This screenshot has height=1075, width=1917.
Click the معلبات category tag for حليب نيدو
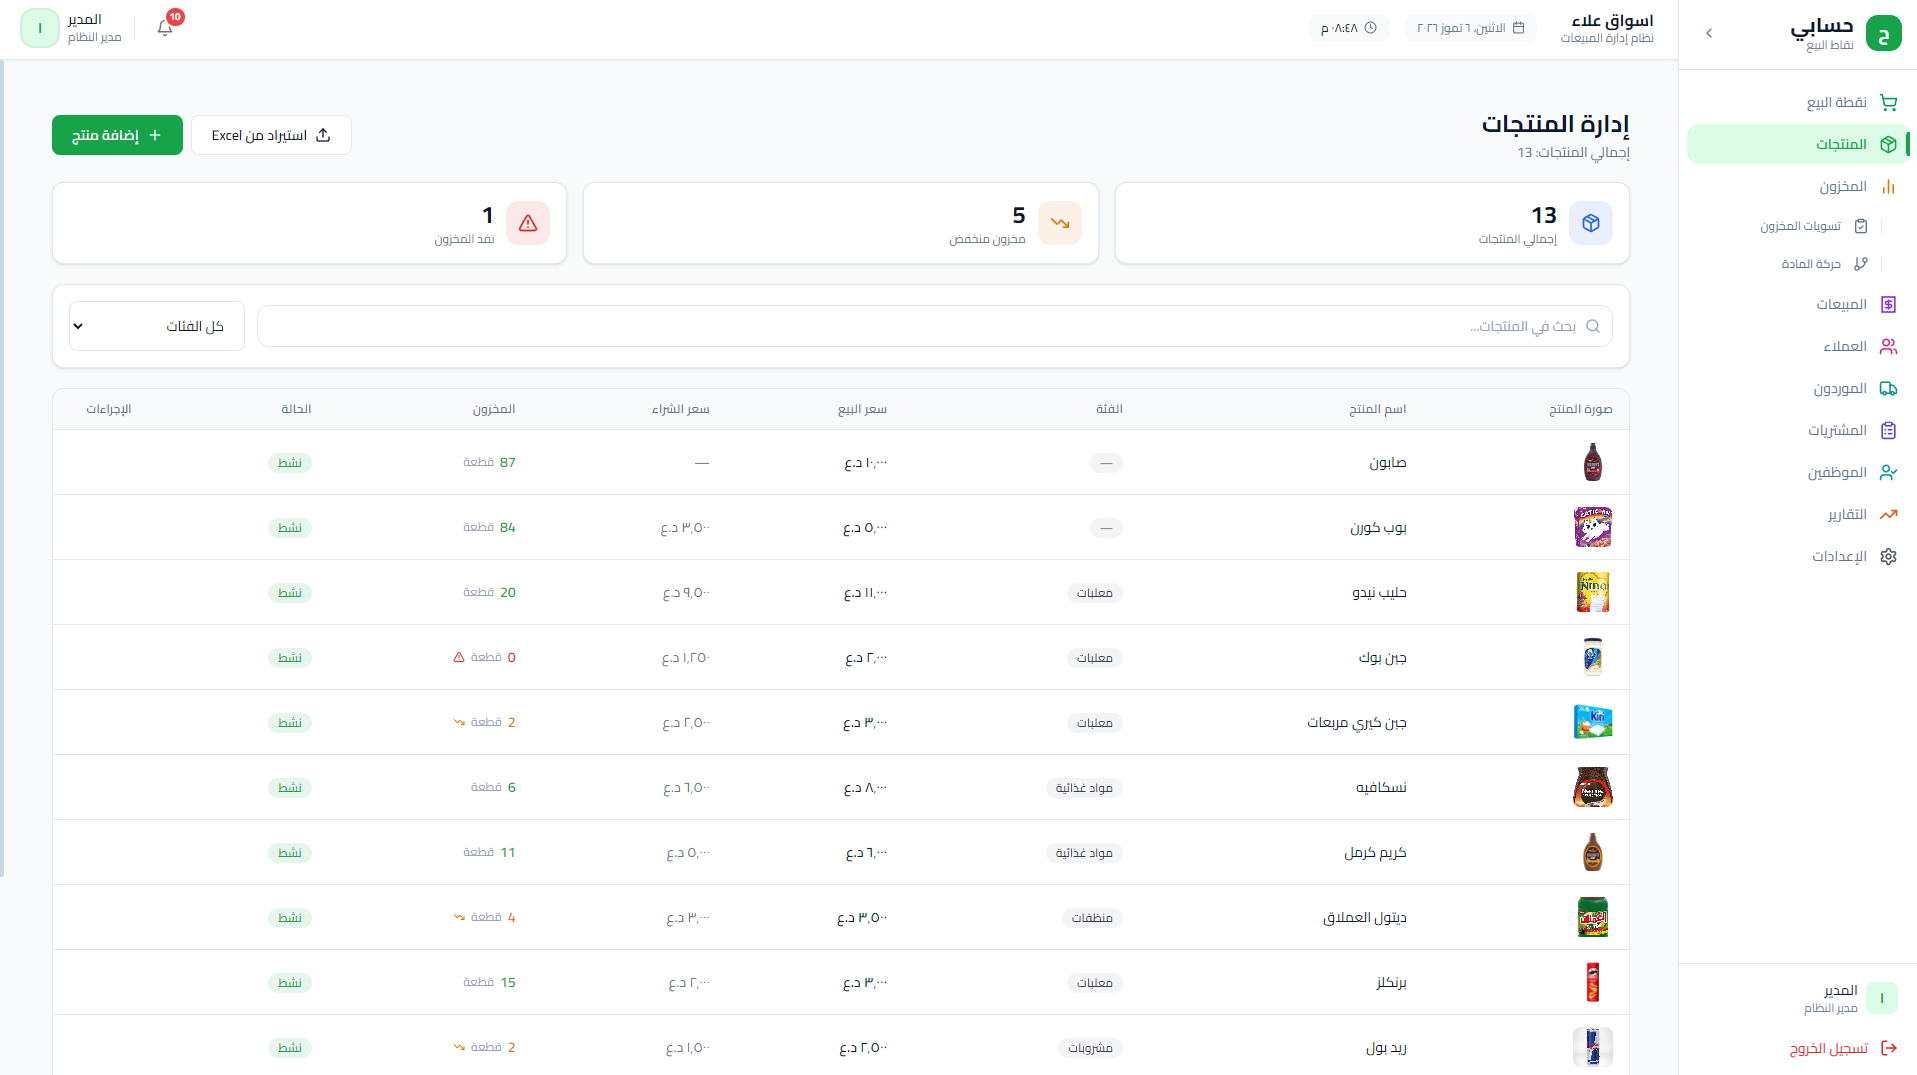pos(1094,593)
